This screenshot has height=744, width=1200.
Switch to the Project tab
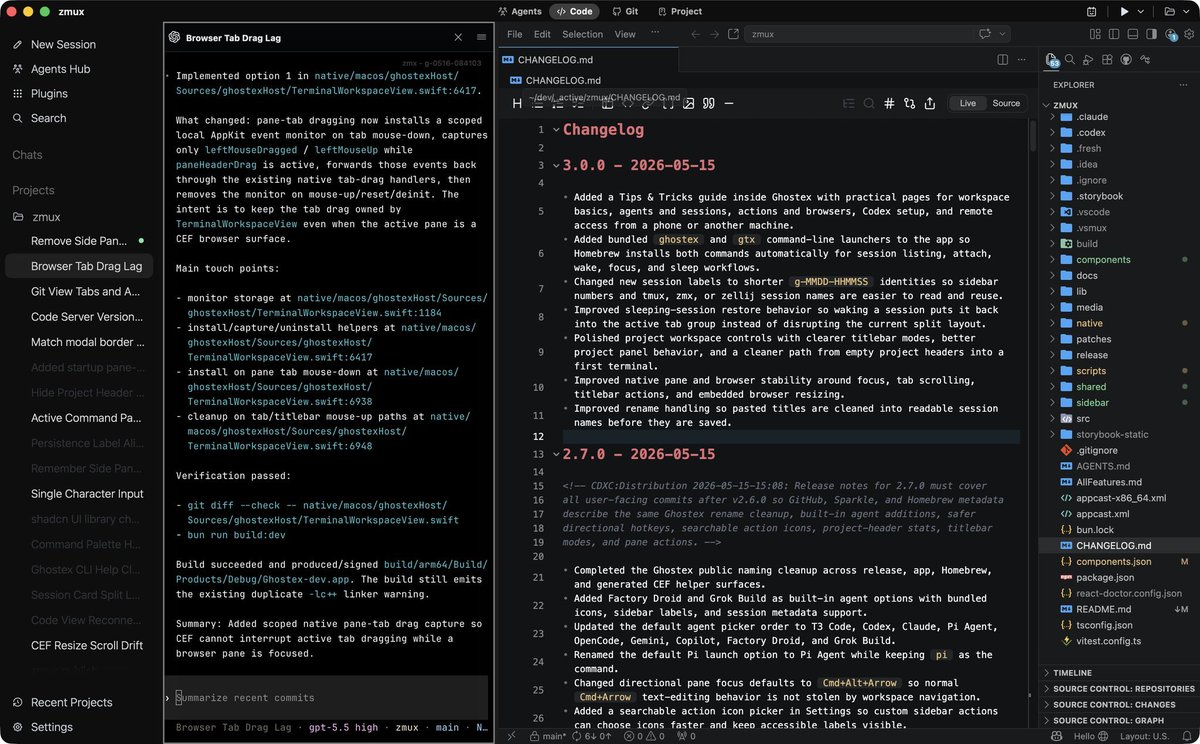coord(679,11)
